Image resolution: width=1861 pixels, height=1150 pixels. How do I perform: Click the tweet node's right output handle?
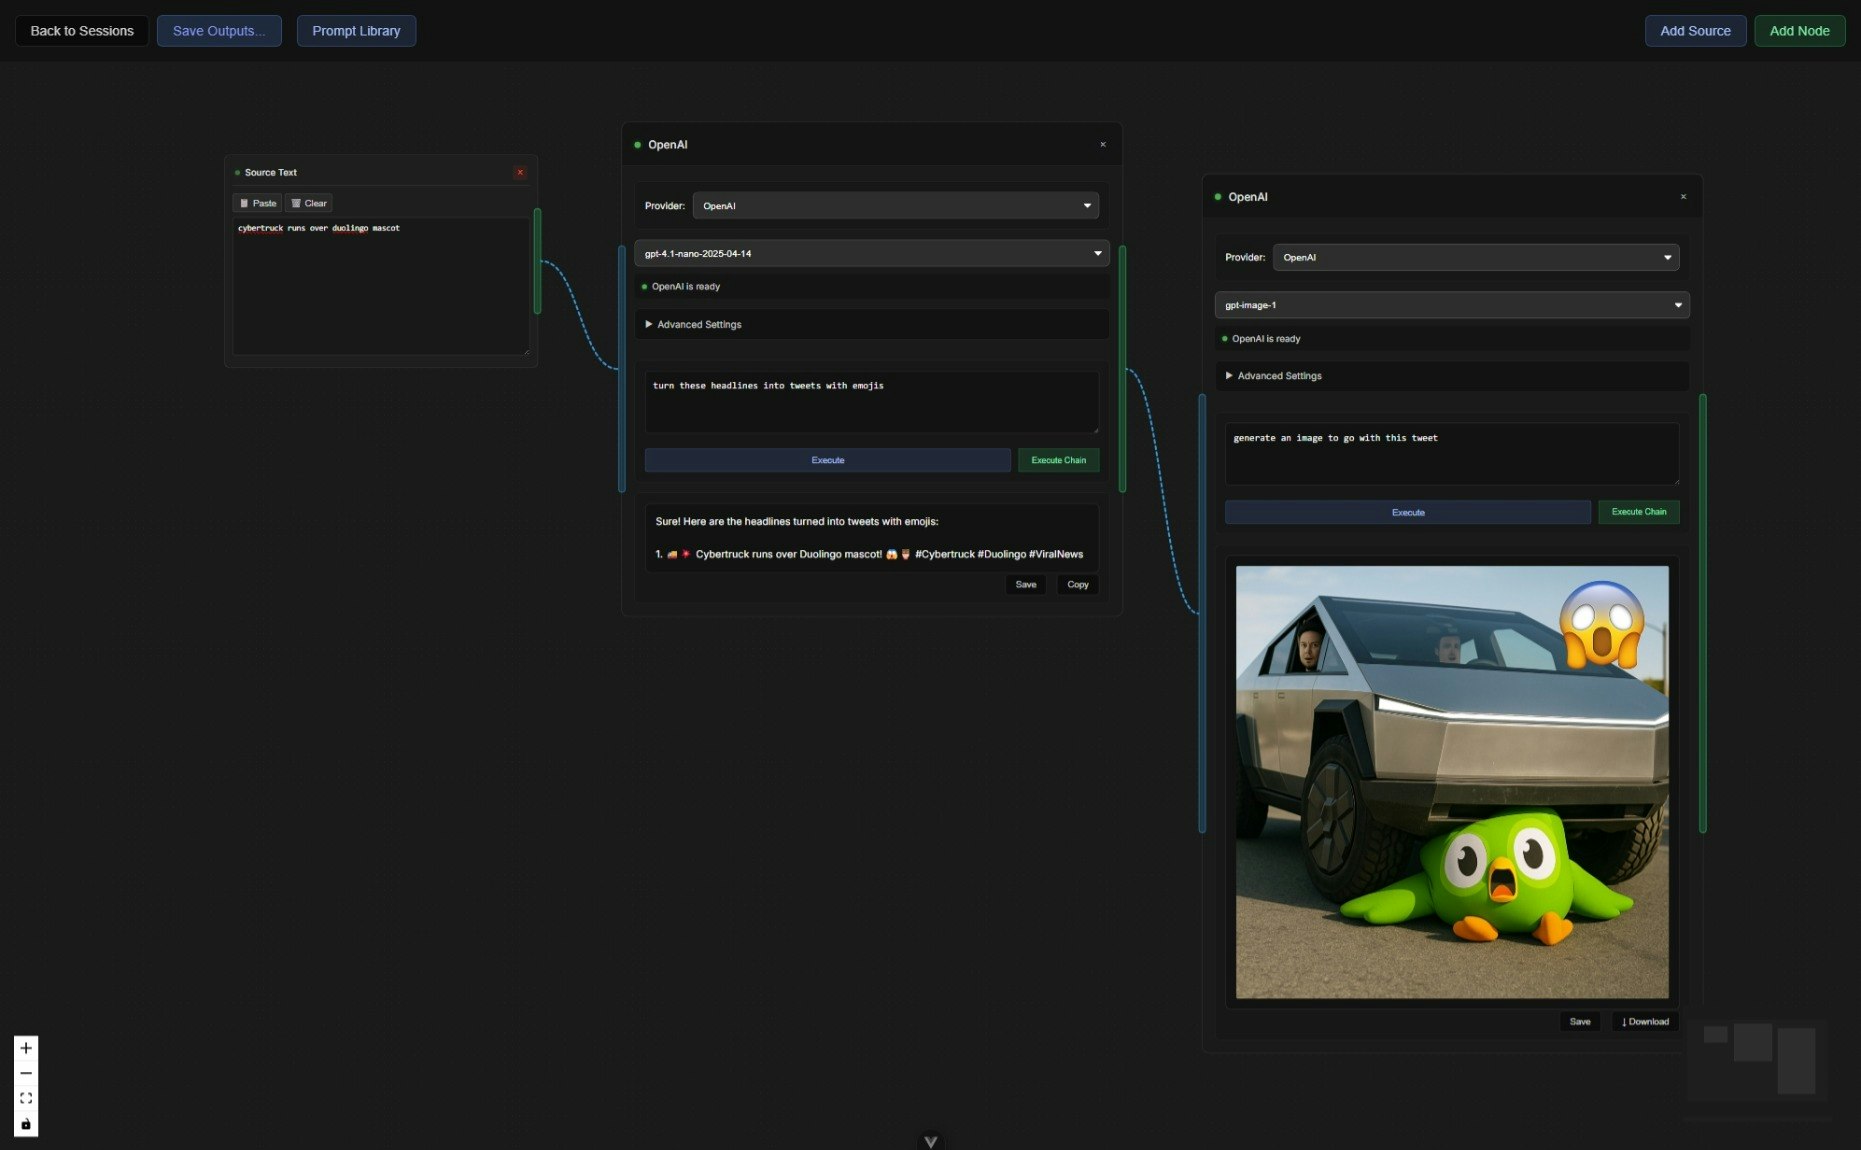coord(1122,369)
